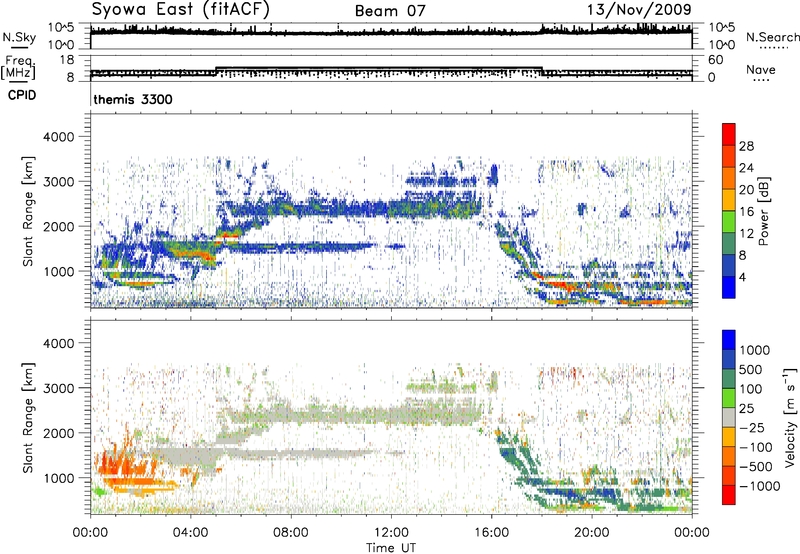Click the '04:00' time axis label
Viewport: 800px width, 554px height.
click(191, 533)
